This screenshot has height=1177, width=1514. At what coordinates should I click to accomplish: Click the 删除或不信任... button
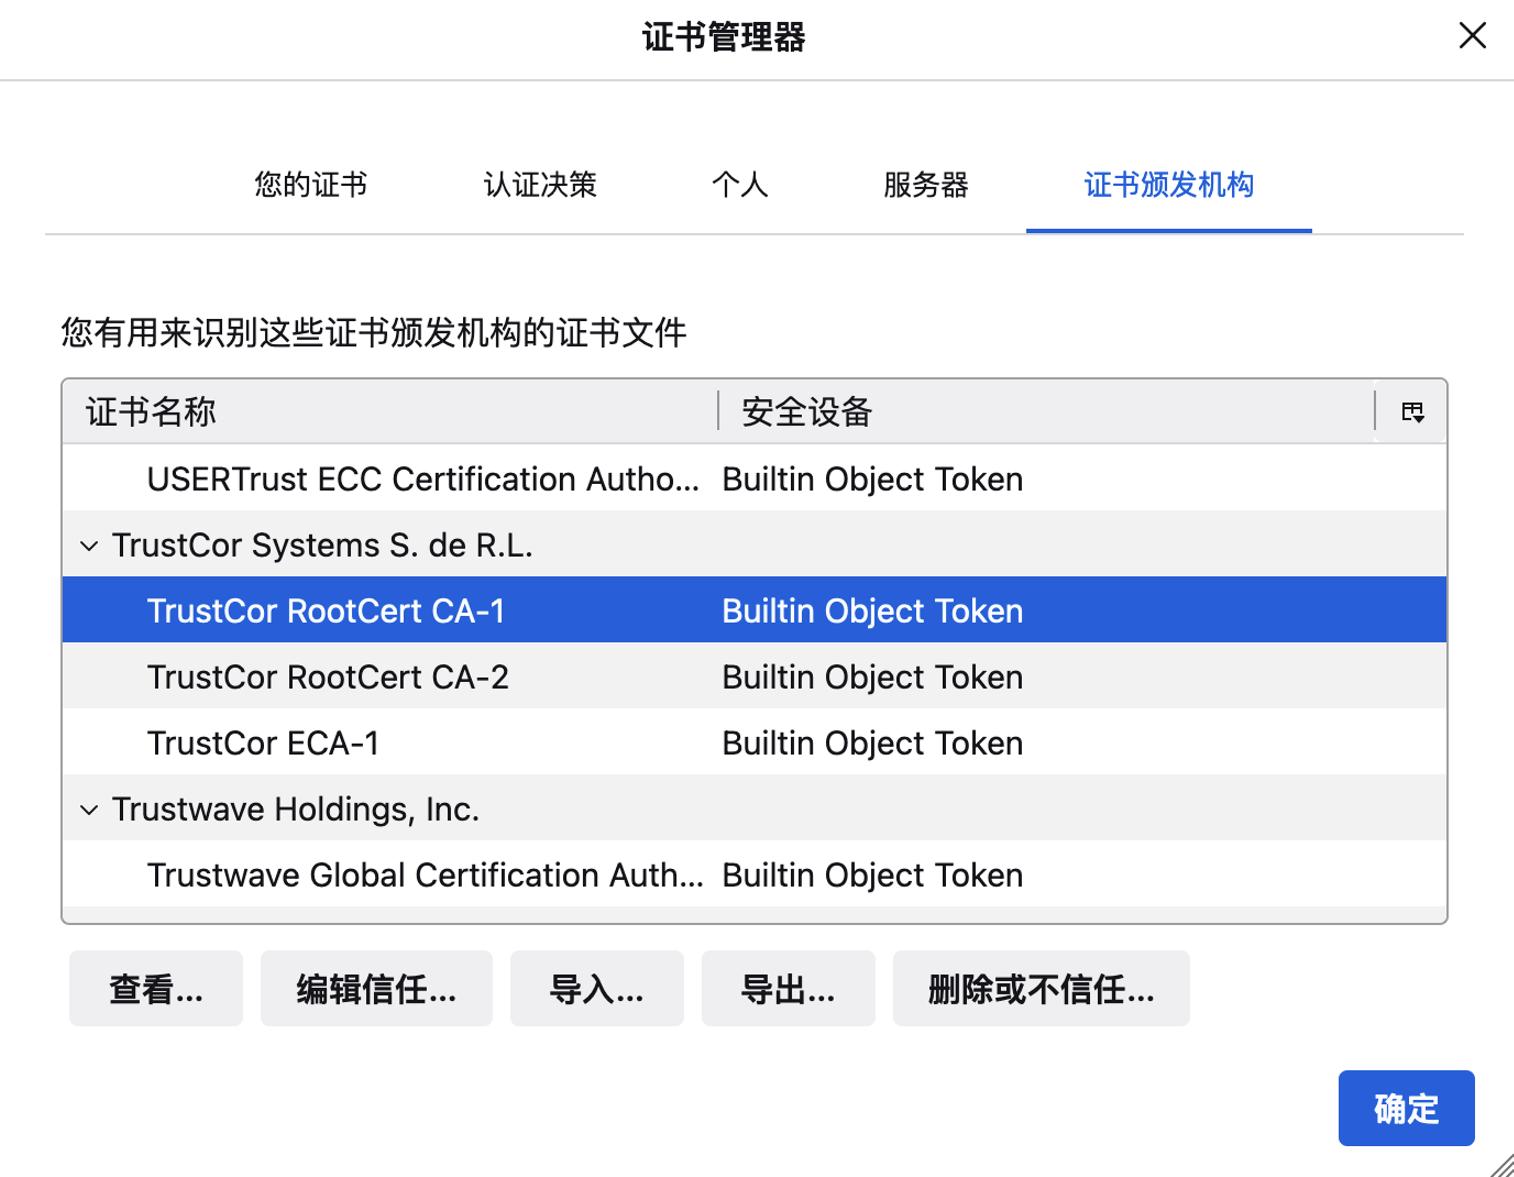(1041, 989)
